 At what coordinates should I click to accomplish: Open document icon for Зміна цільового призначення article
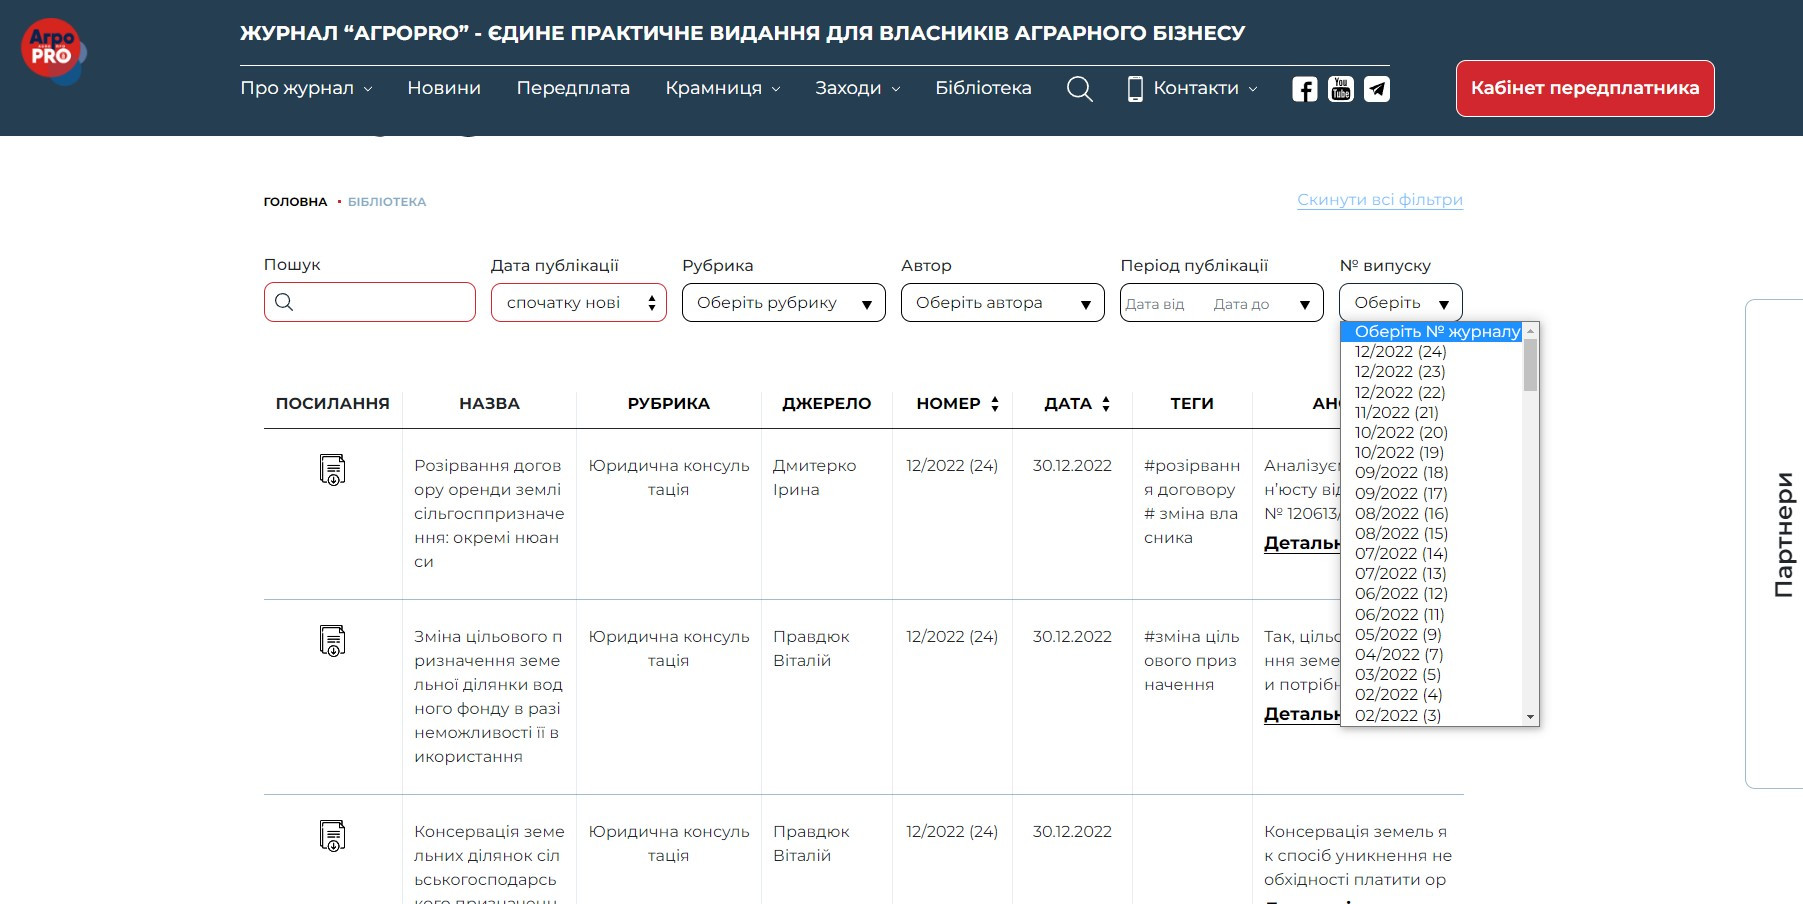332,640
